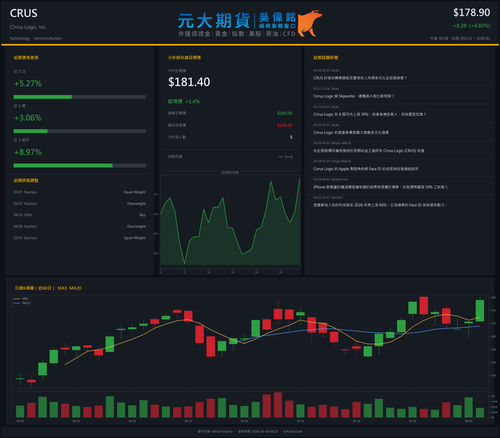Click the analyst count value 5
Screen dimensions: 500x438
point(291,137)
